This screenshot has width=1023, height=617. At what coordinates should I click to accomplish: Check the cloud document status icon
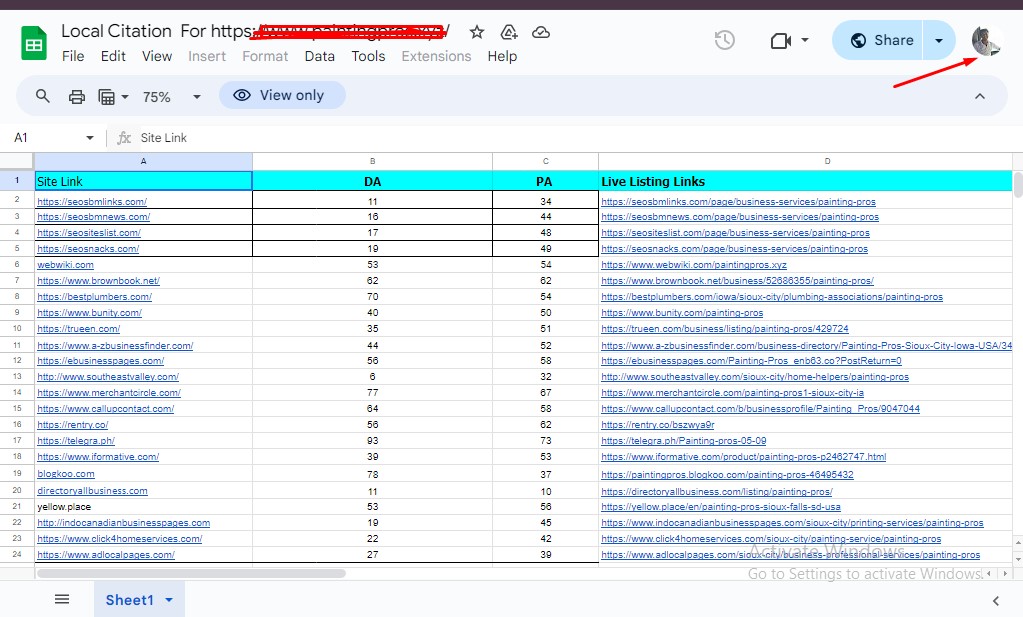pos(541,32)
